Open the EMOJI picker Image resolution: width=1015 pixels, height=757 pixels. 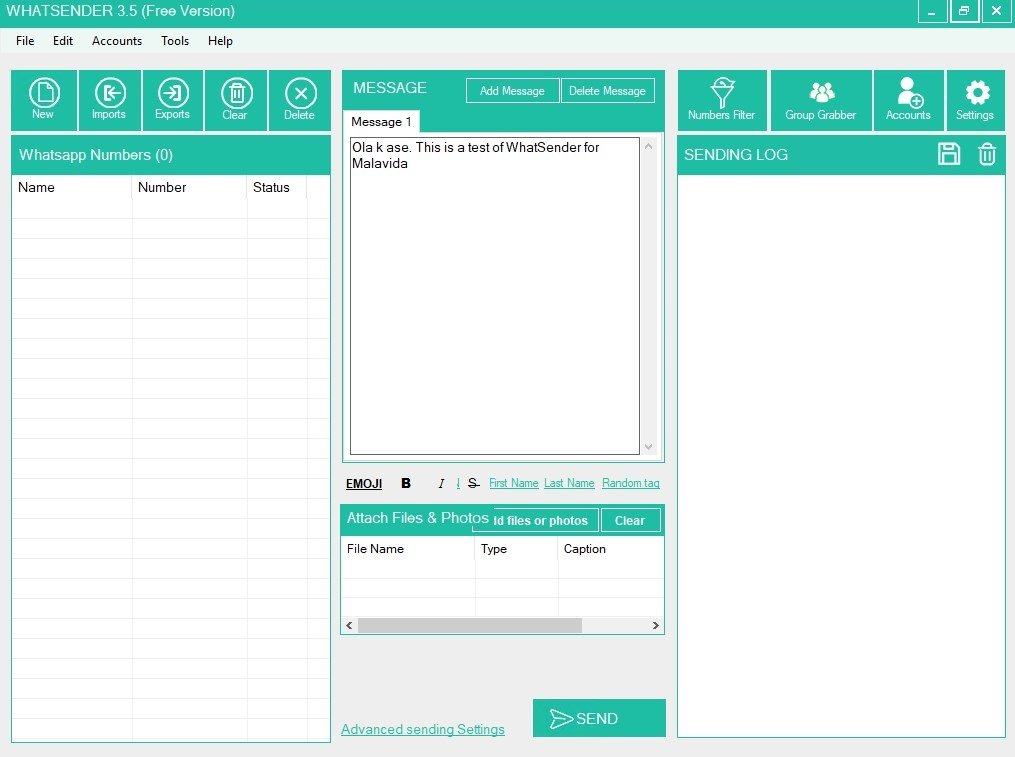click(364, 484)
